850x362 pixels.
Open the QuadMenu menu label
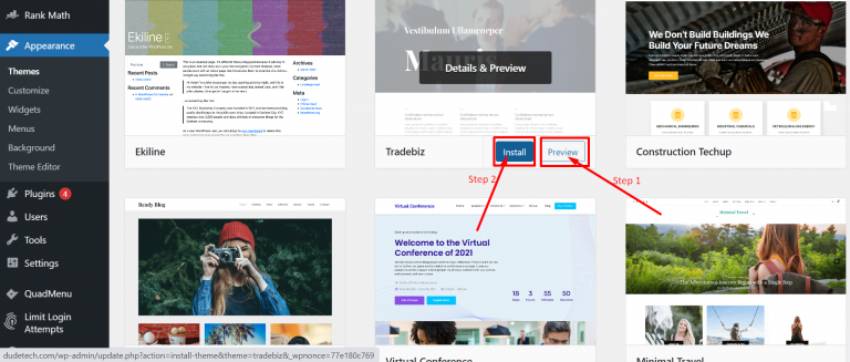pos(48,294)
